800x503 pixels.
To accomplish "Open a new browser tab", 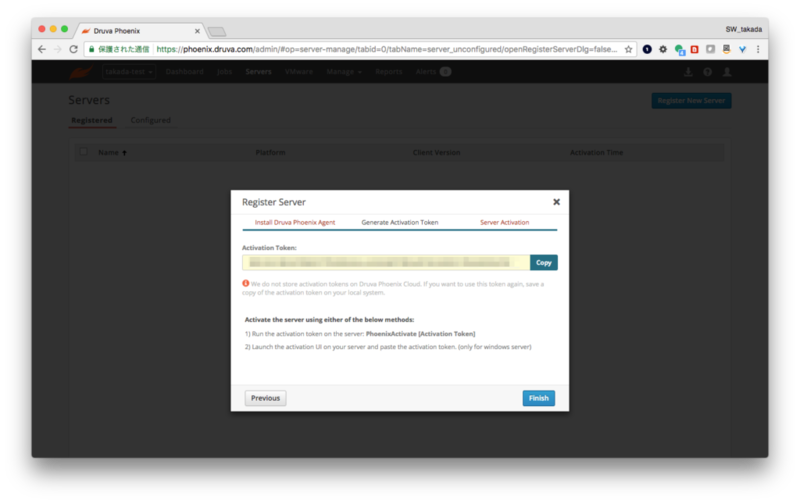I will click(217, 32).
